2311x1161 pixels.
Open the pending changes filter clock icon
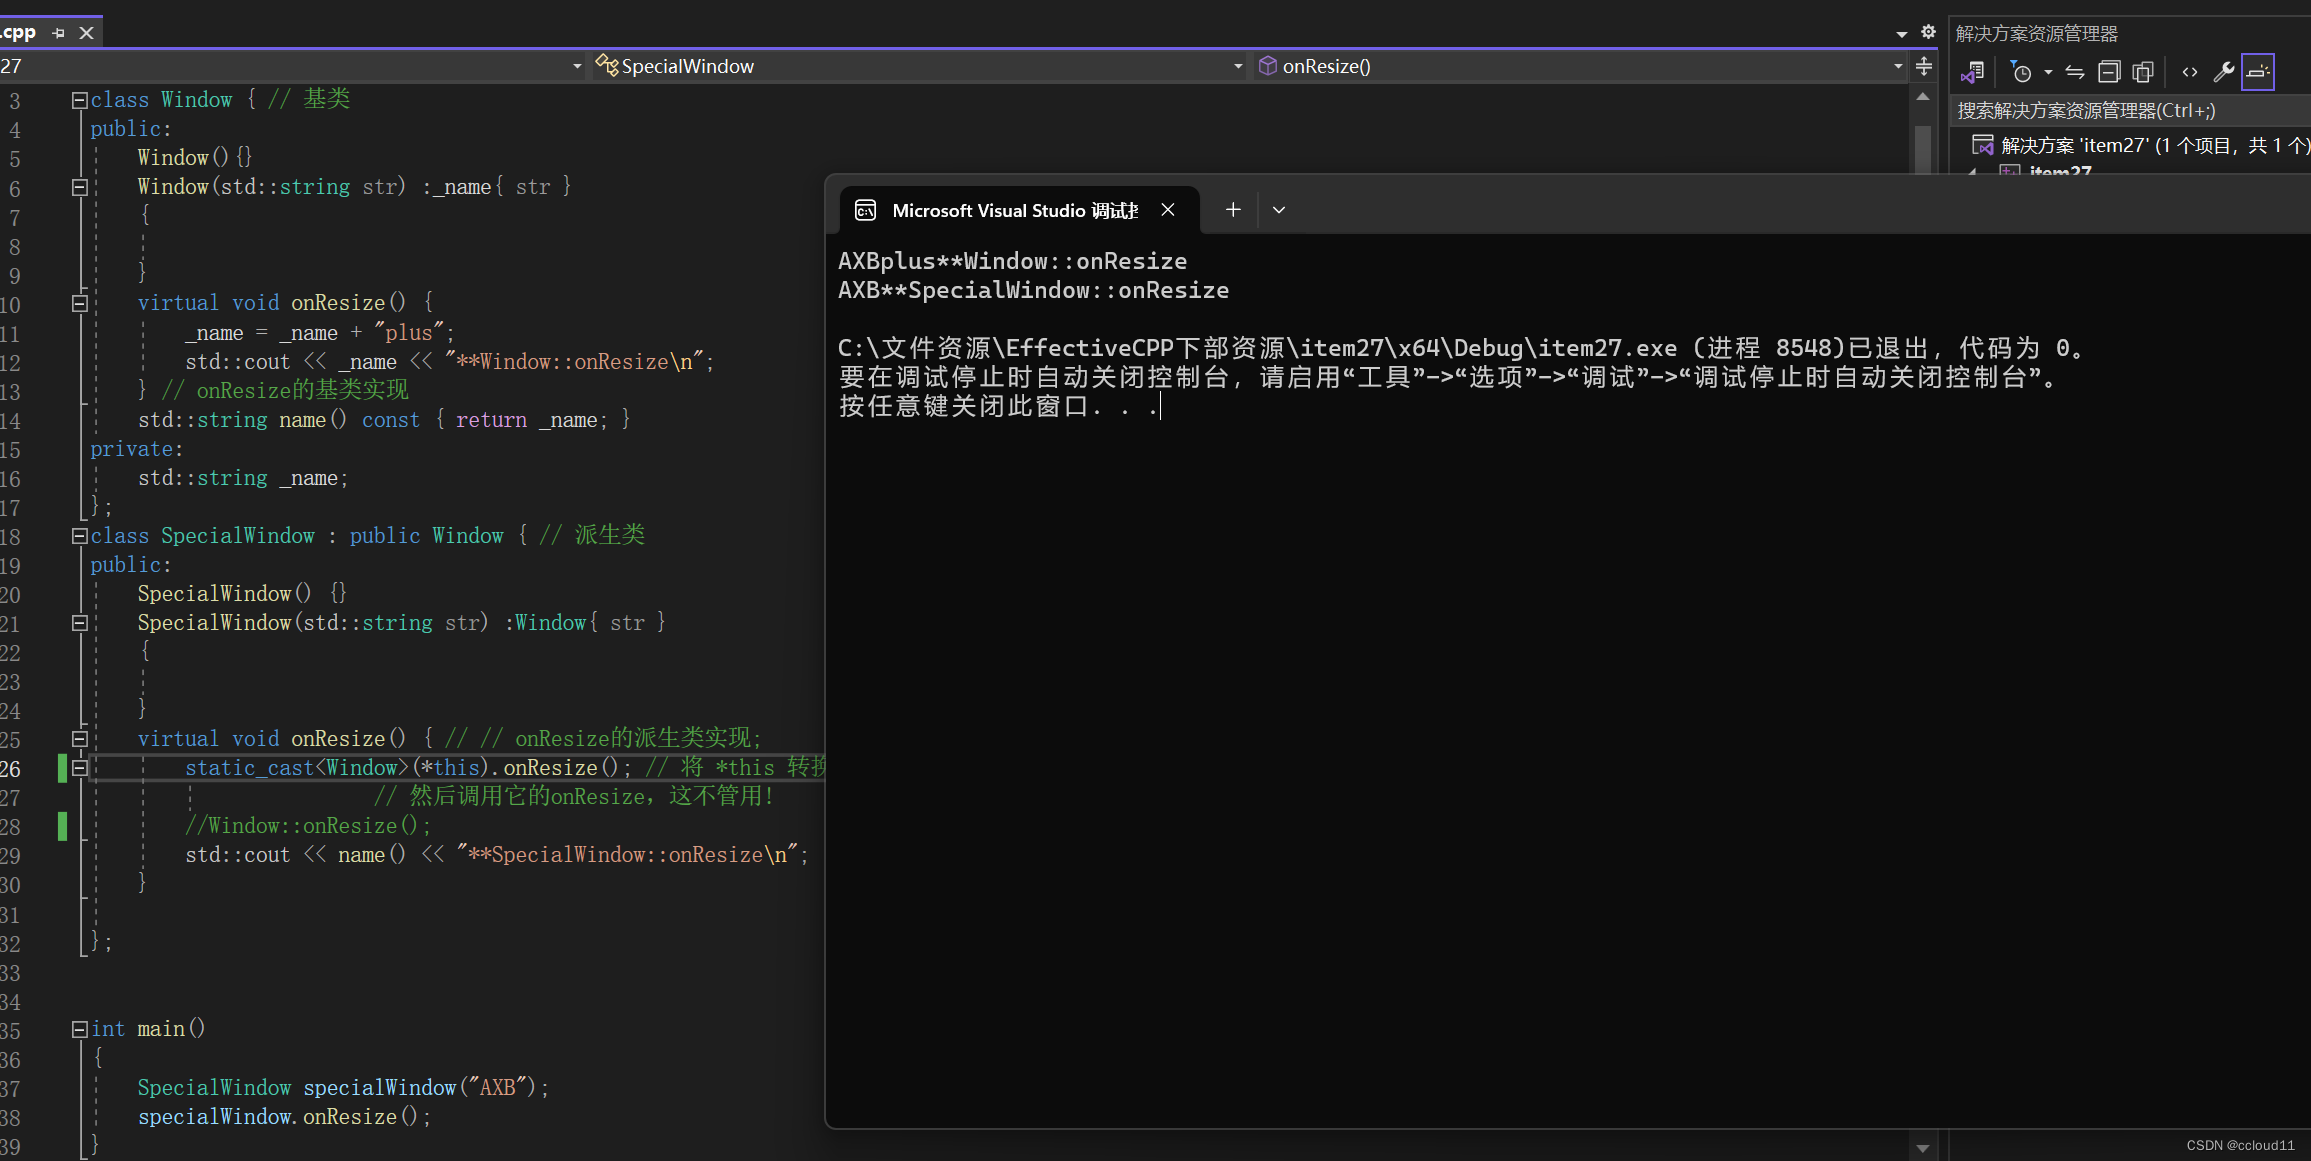click(2021, 72)
